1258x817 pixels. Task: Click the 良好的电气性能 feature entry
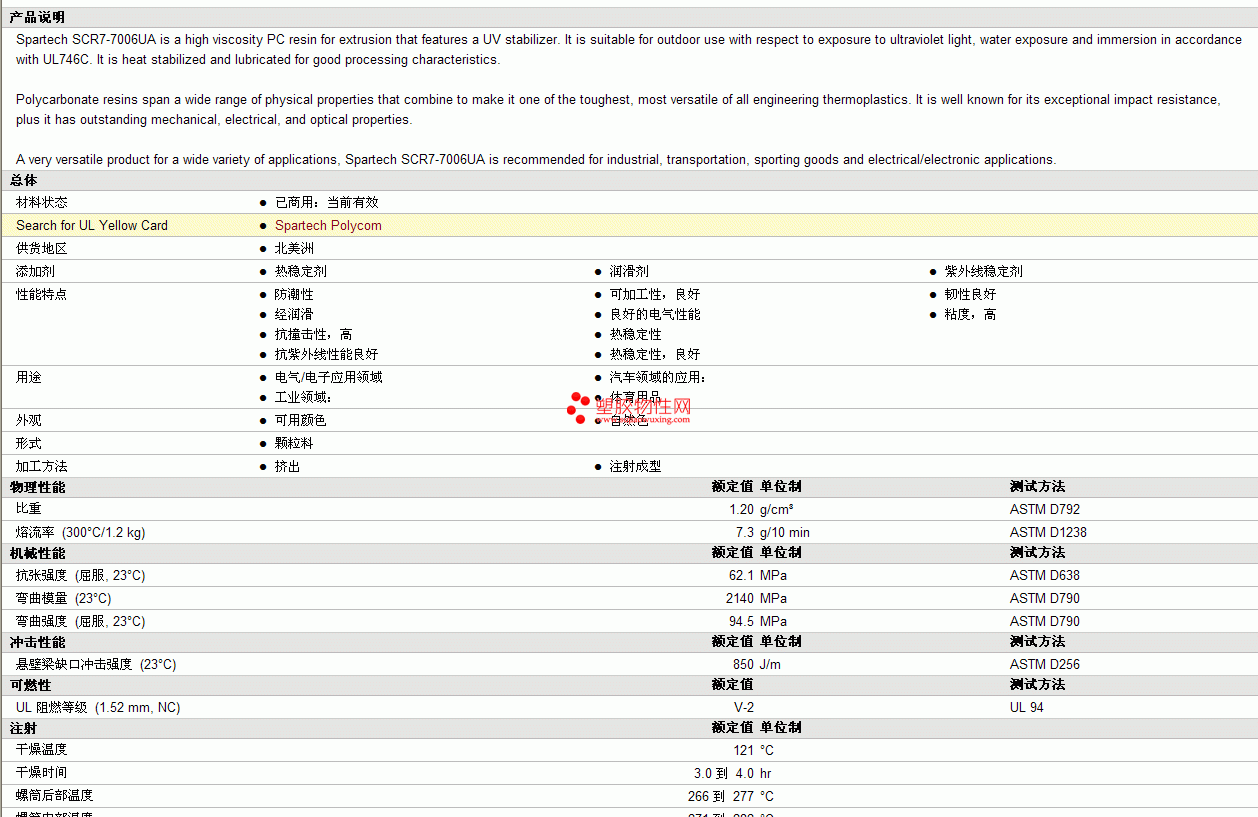coord(655,314)
